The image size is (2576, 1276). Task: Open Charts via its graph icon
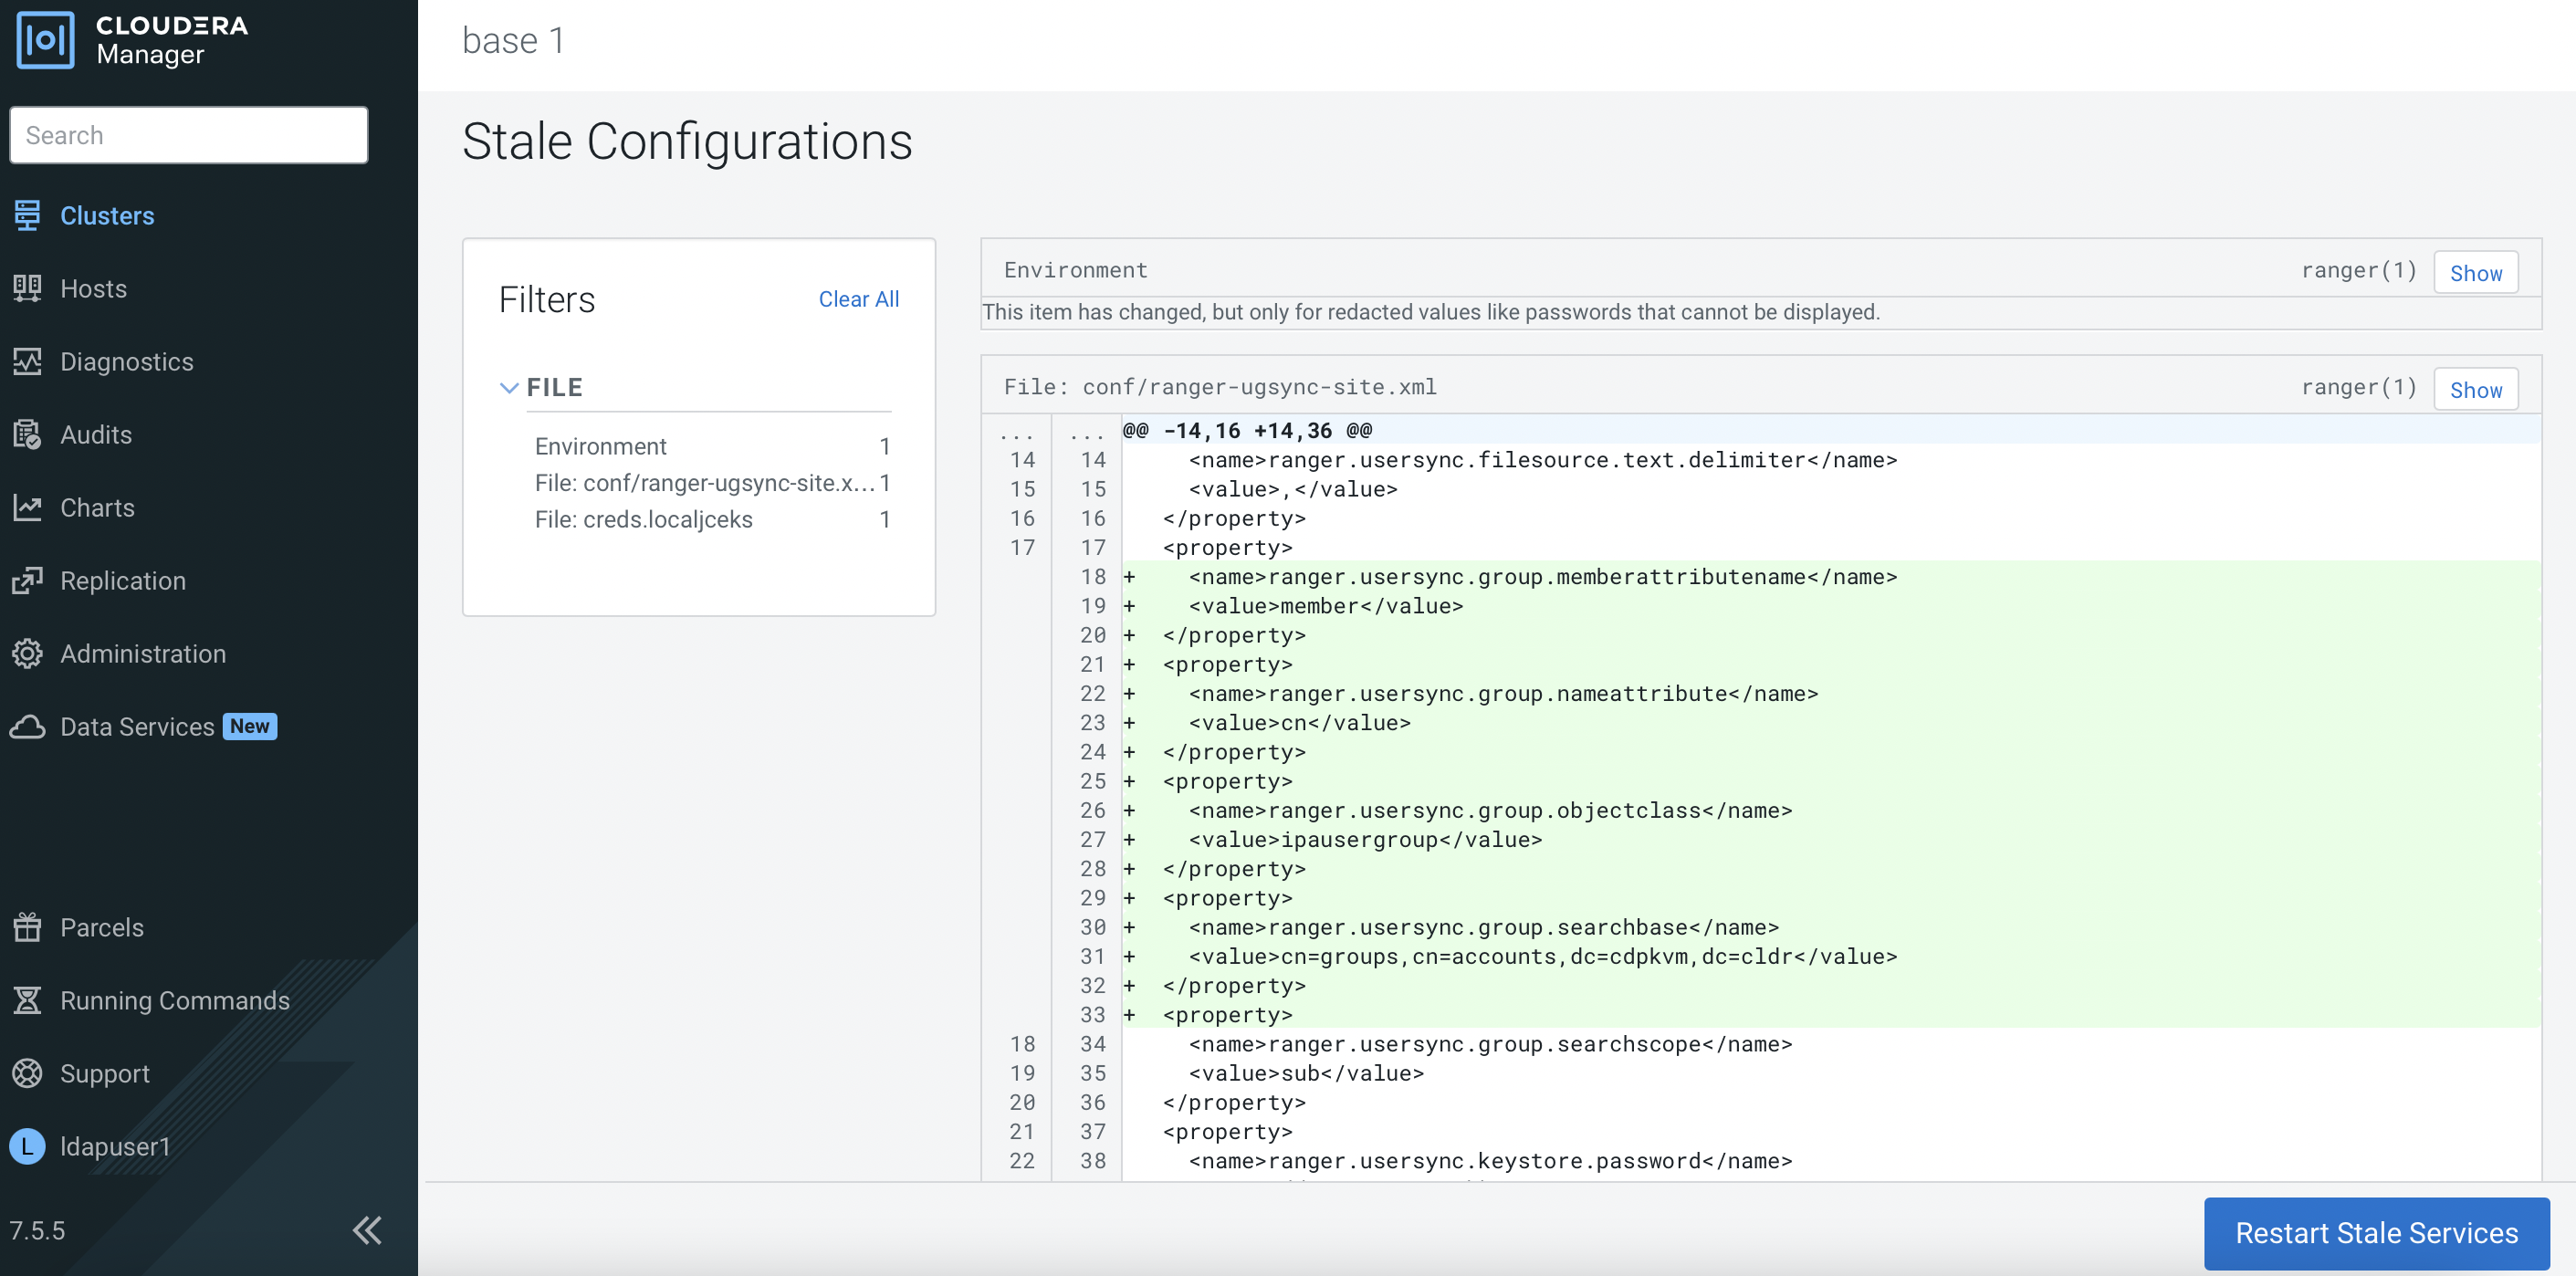point(27,507)
